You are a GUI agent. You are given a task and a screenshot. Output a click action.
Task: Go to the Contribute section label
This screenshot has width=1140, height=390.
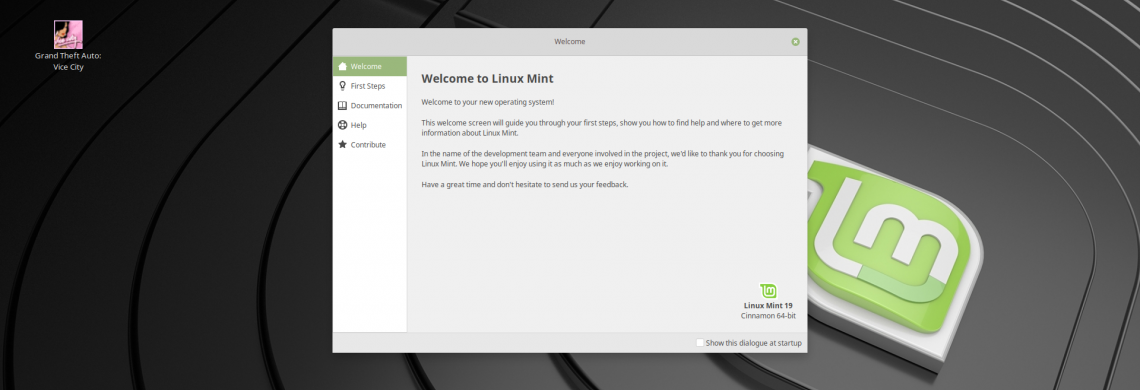pos(368,145)
